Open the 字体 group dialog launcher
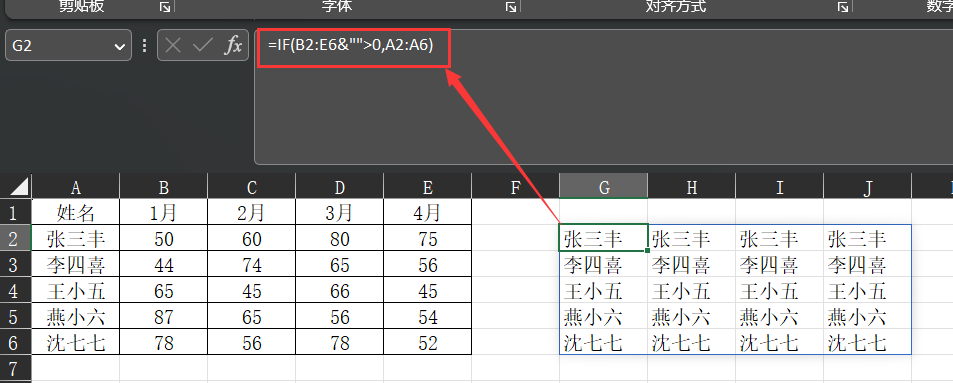953x383 pixels. 511,7
